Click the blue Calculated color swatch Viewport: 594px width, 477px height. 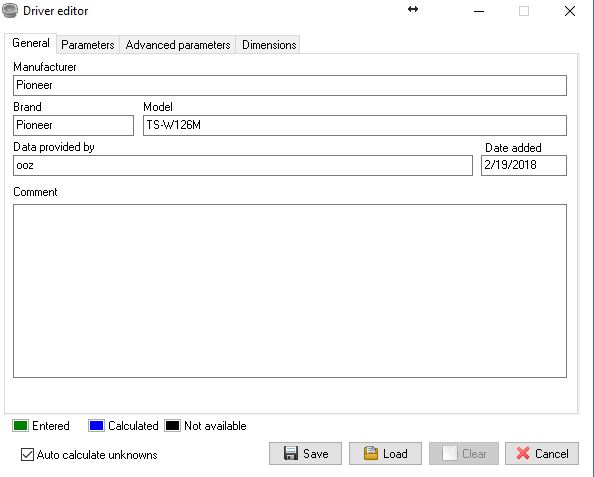(x=96, y=426)
